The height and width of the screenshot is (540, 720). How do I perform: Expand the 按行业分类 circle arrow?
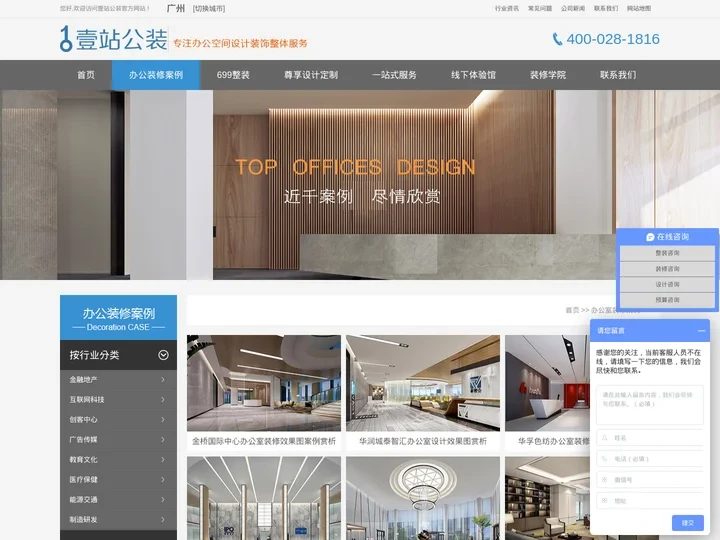pyautogui.click(x=163, y=355)
